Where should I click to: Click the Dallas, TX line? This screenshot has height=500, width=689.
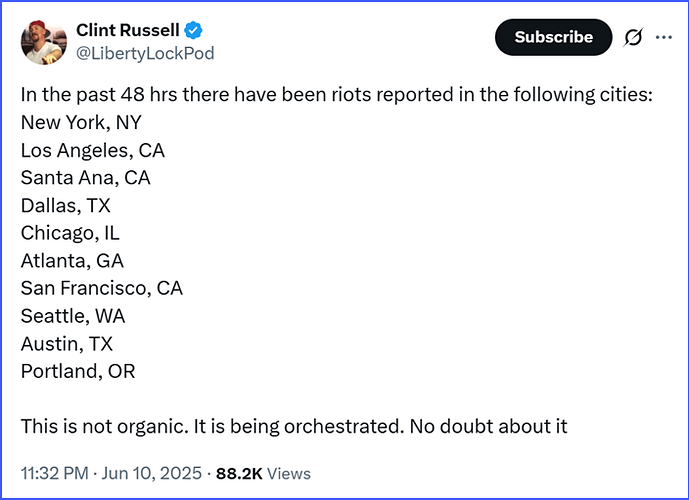click(x=65, y=206)
